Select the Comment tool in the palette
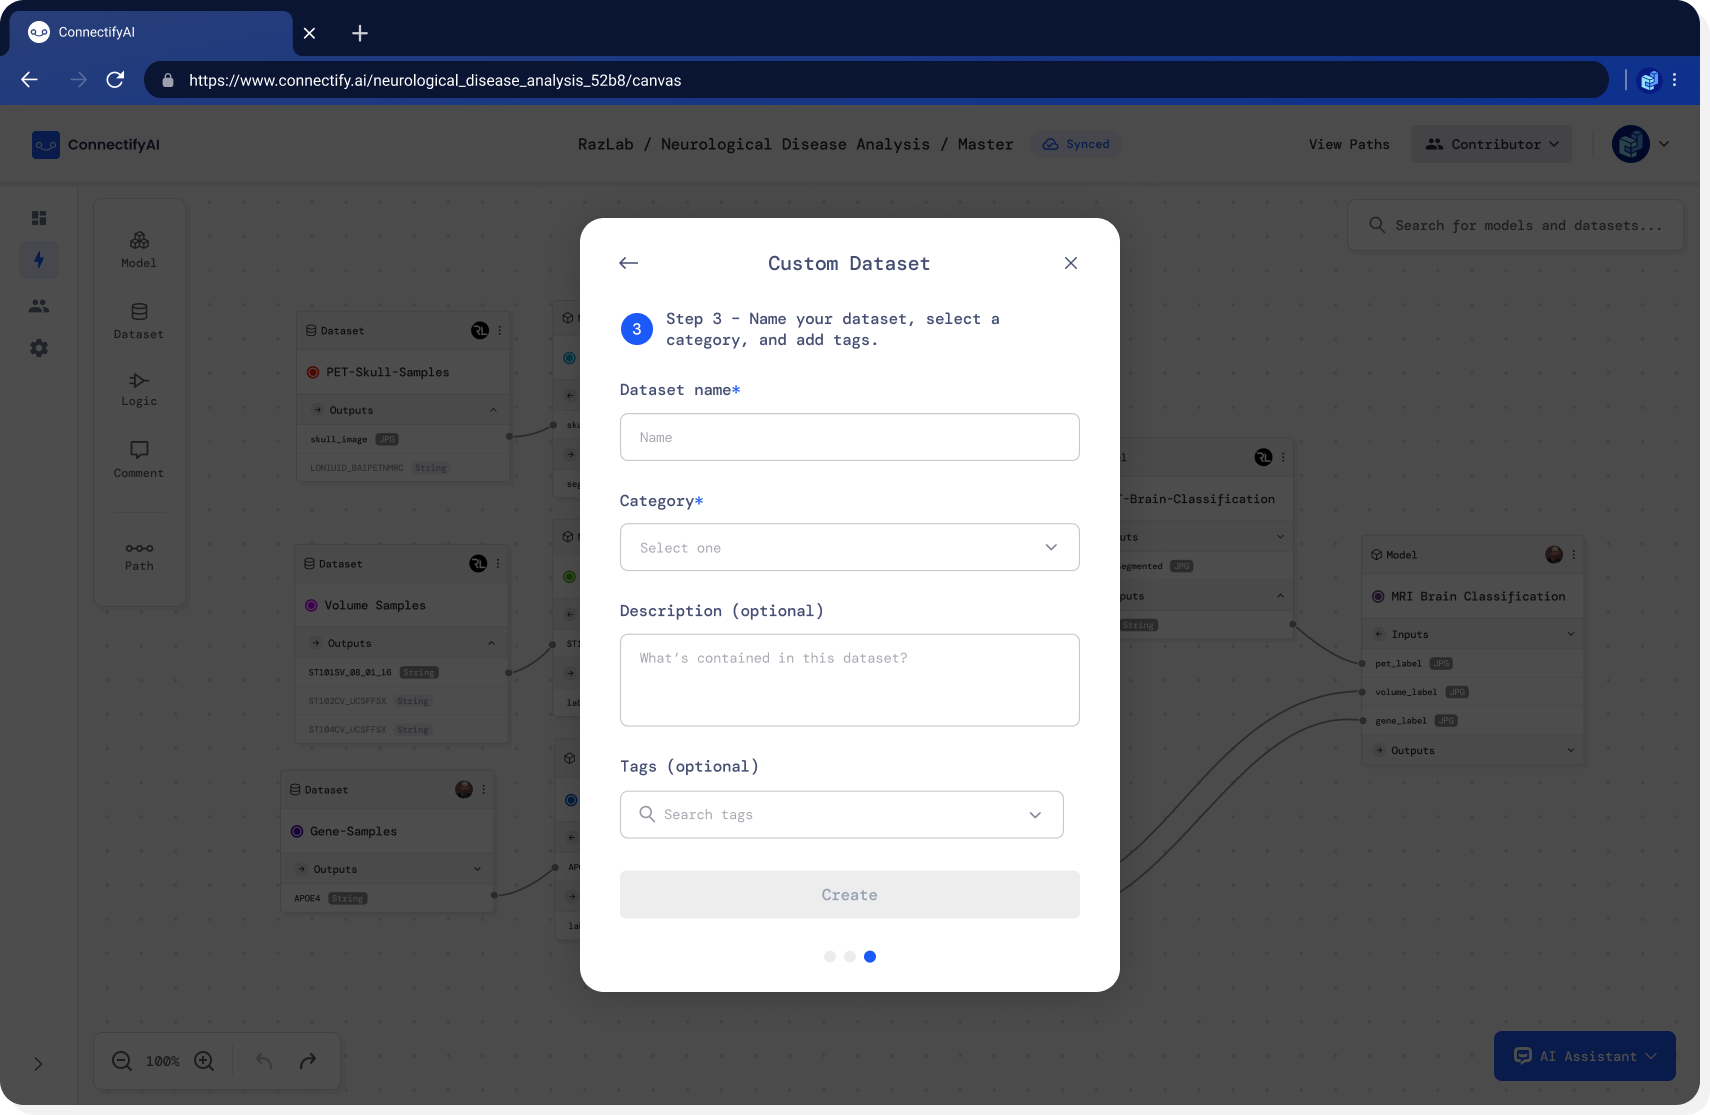1710x1115 pixels. 139,459
